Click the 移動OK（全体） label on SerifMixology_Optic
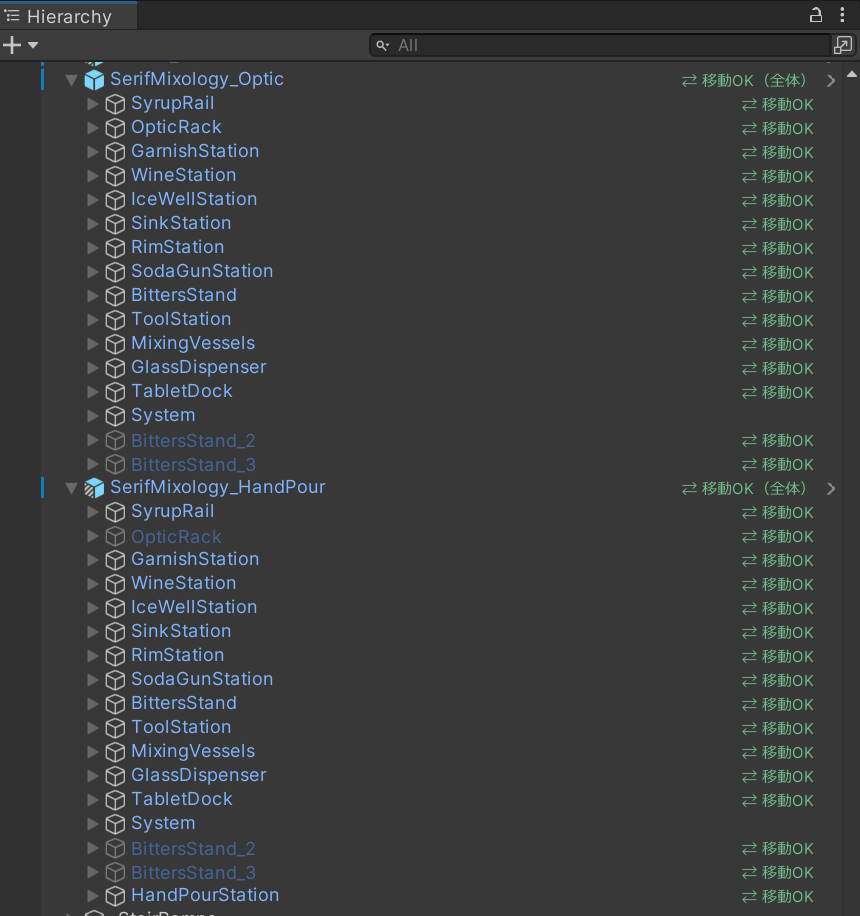 pos(745,81)
